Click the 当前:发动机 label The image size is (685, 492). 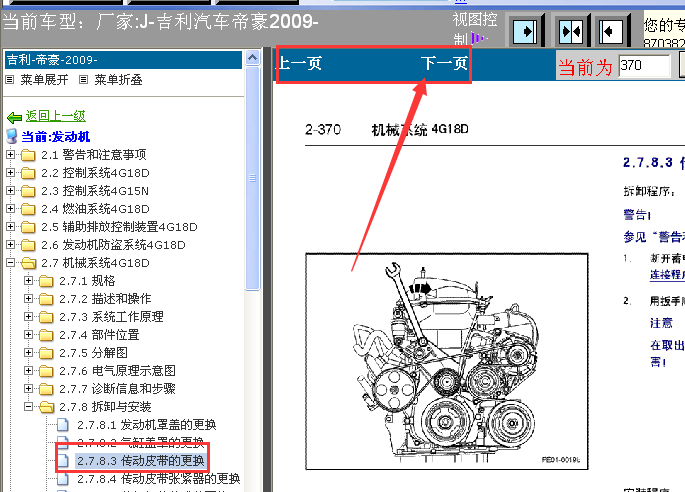click(56, 136)
